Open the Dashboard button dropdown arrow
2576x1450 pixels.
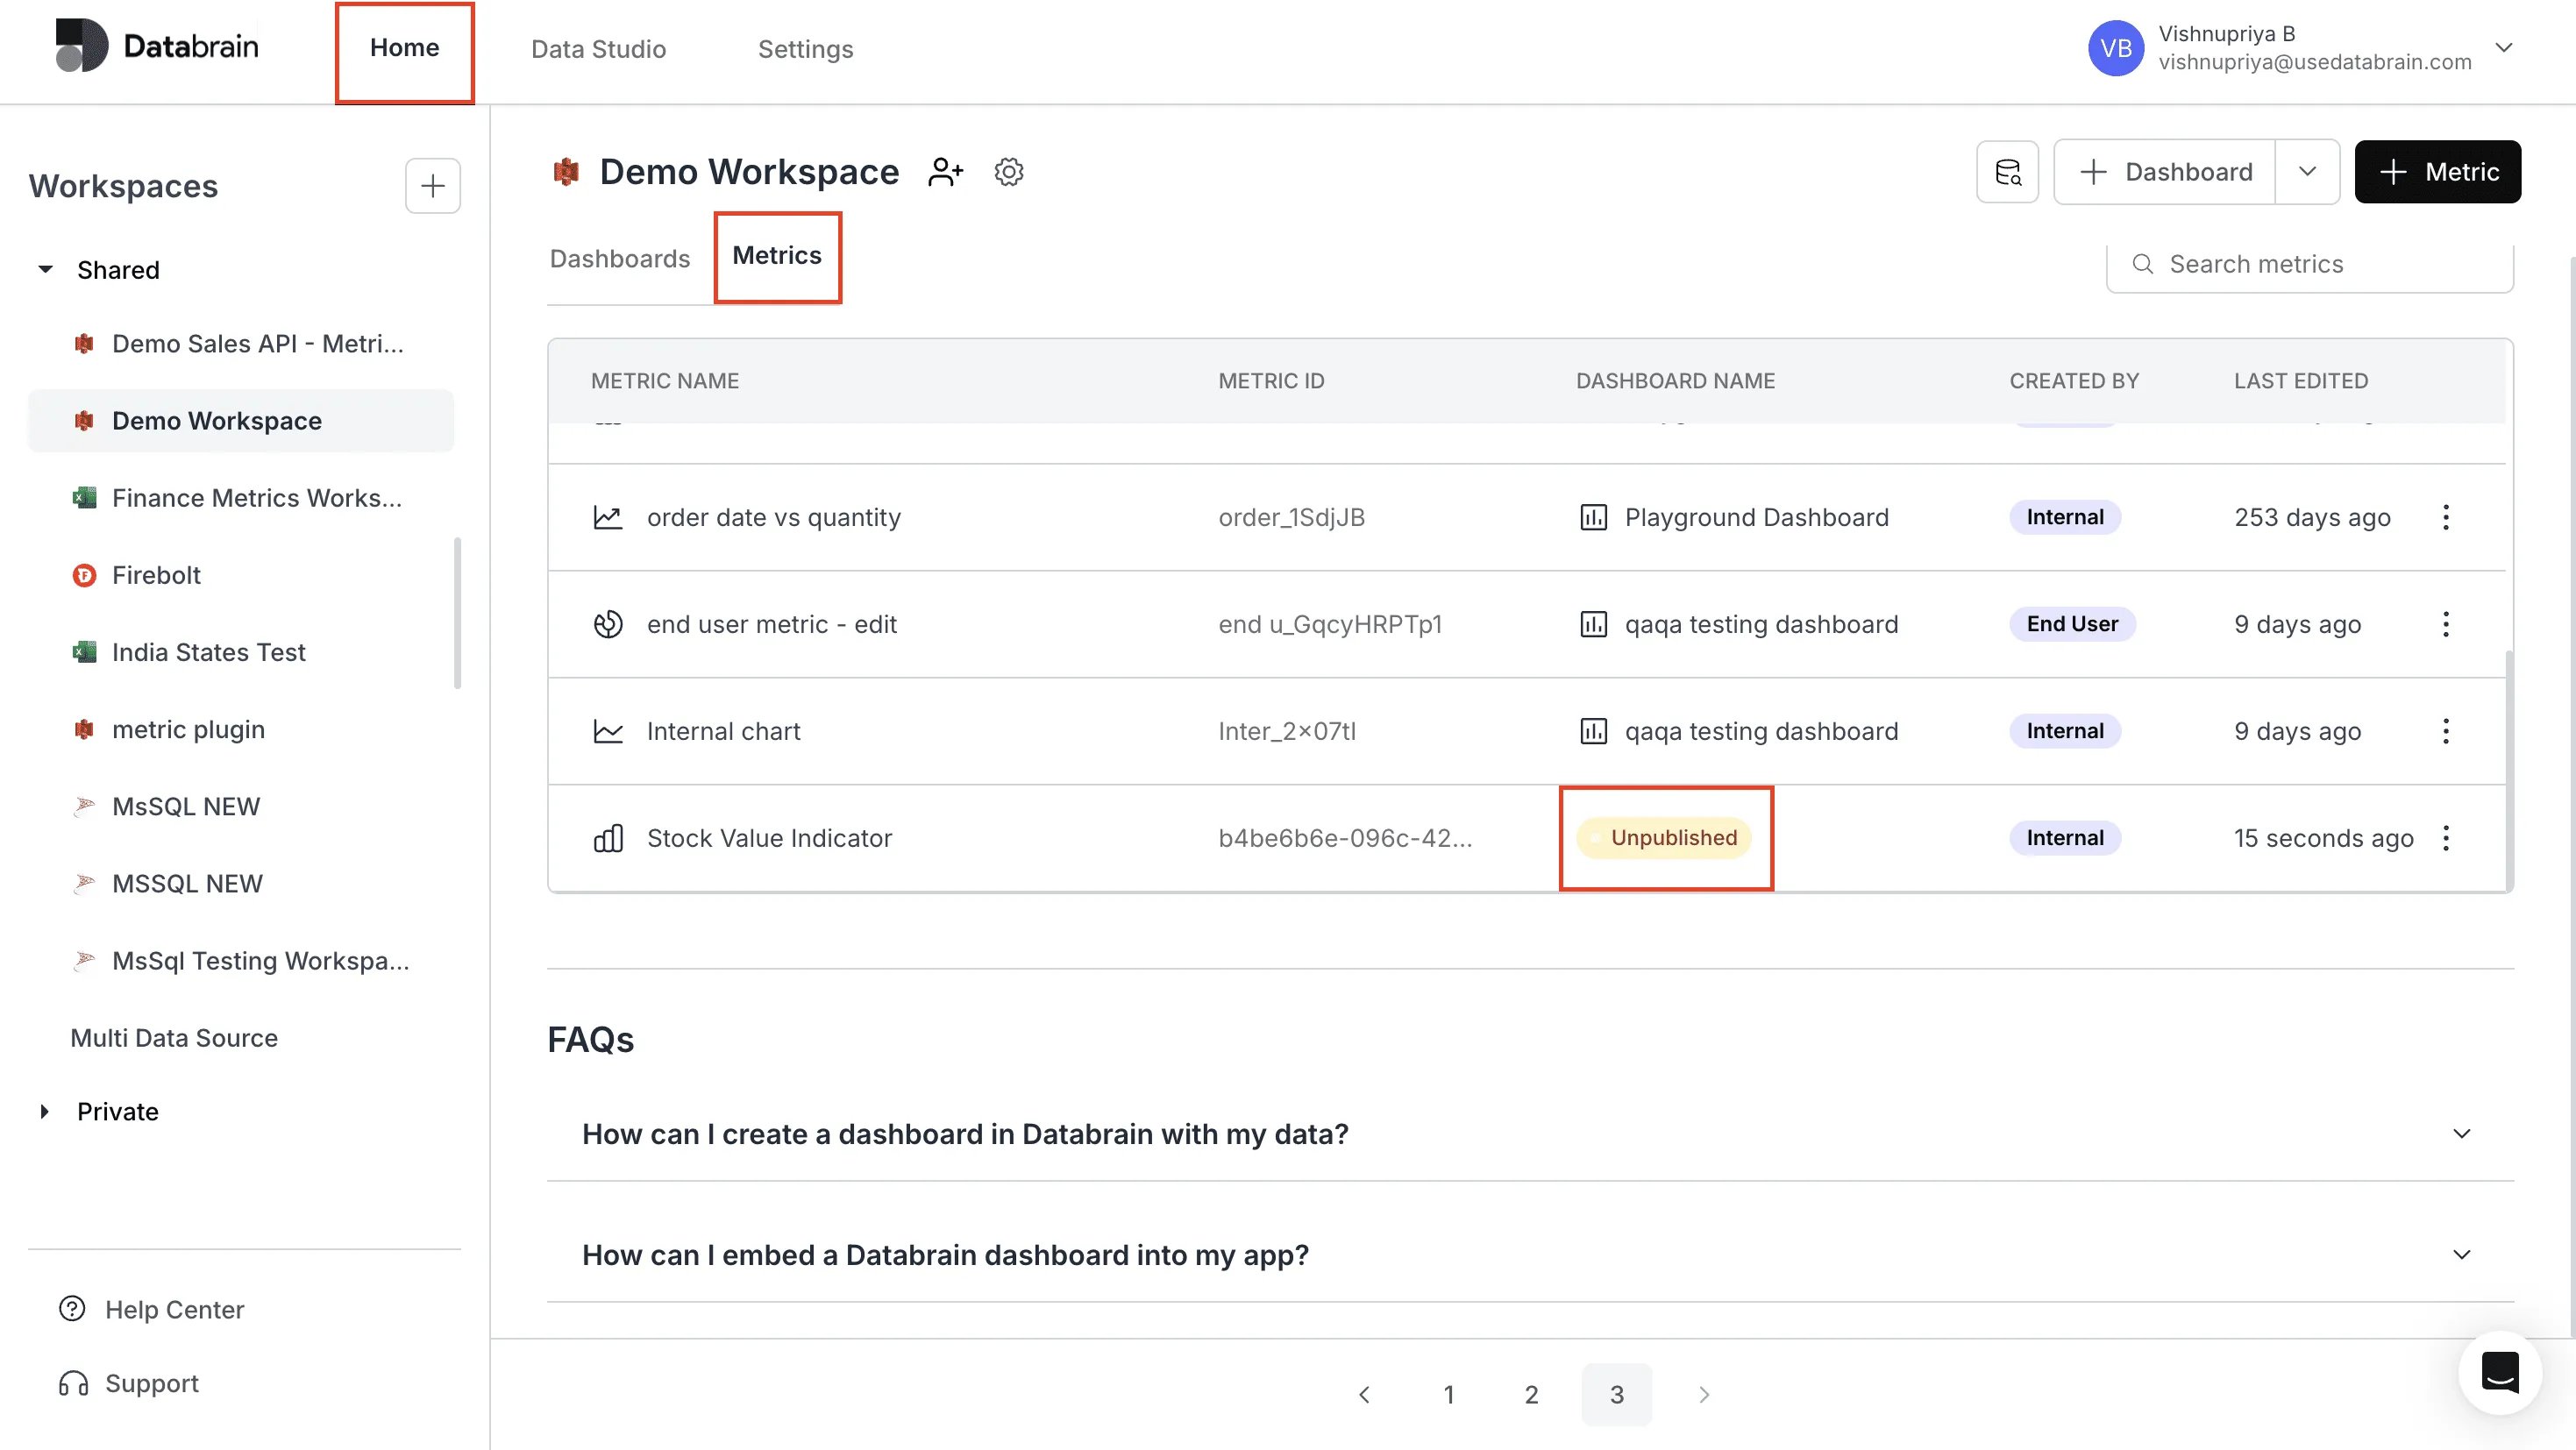(x=2307, y=172)
